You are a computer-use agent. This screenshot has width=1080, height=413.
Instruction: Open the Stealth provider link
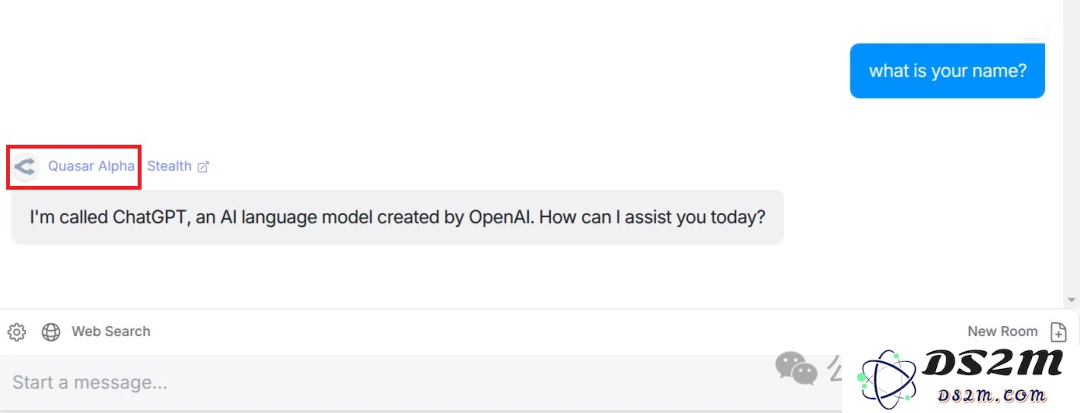point(169,167)
